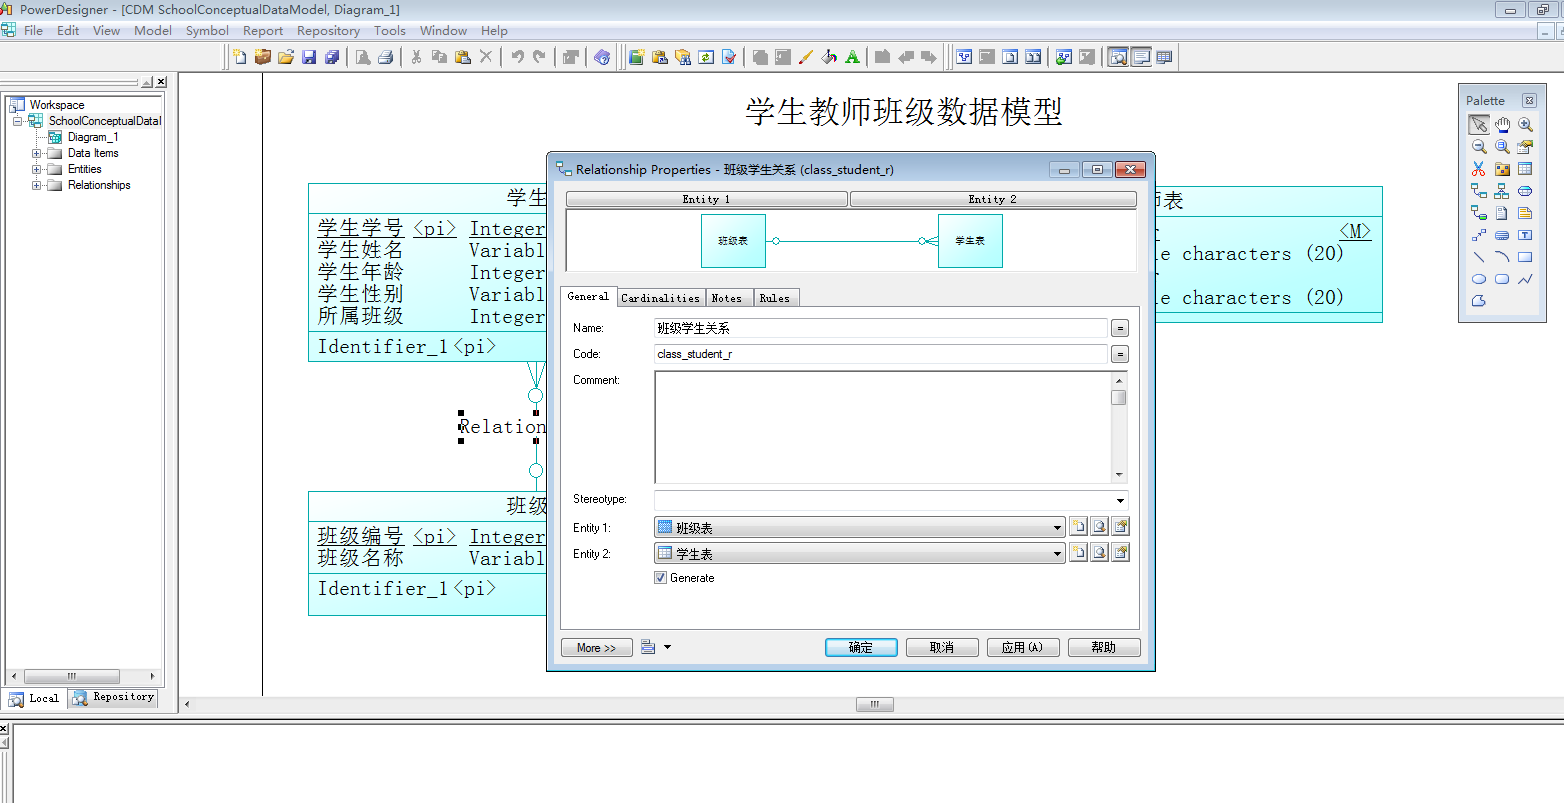The width and height of the screenshot is (1564, 803).
Task: Click the Entity 1 header button
Action: click(707, 199)
